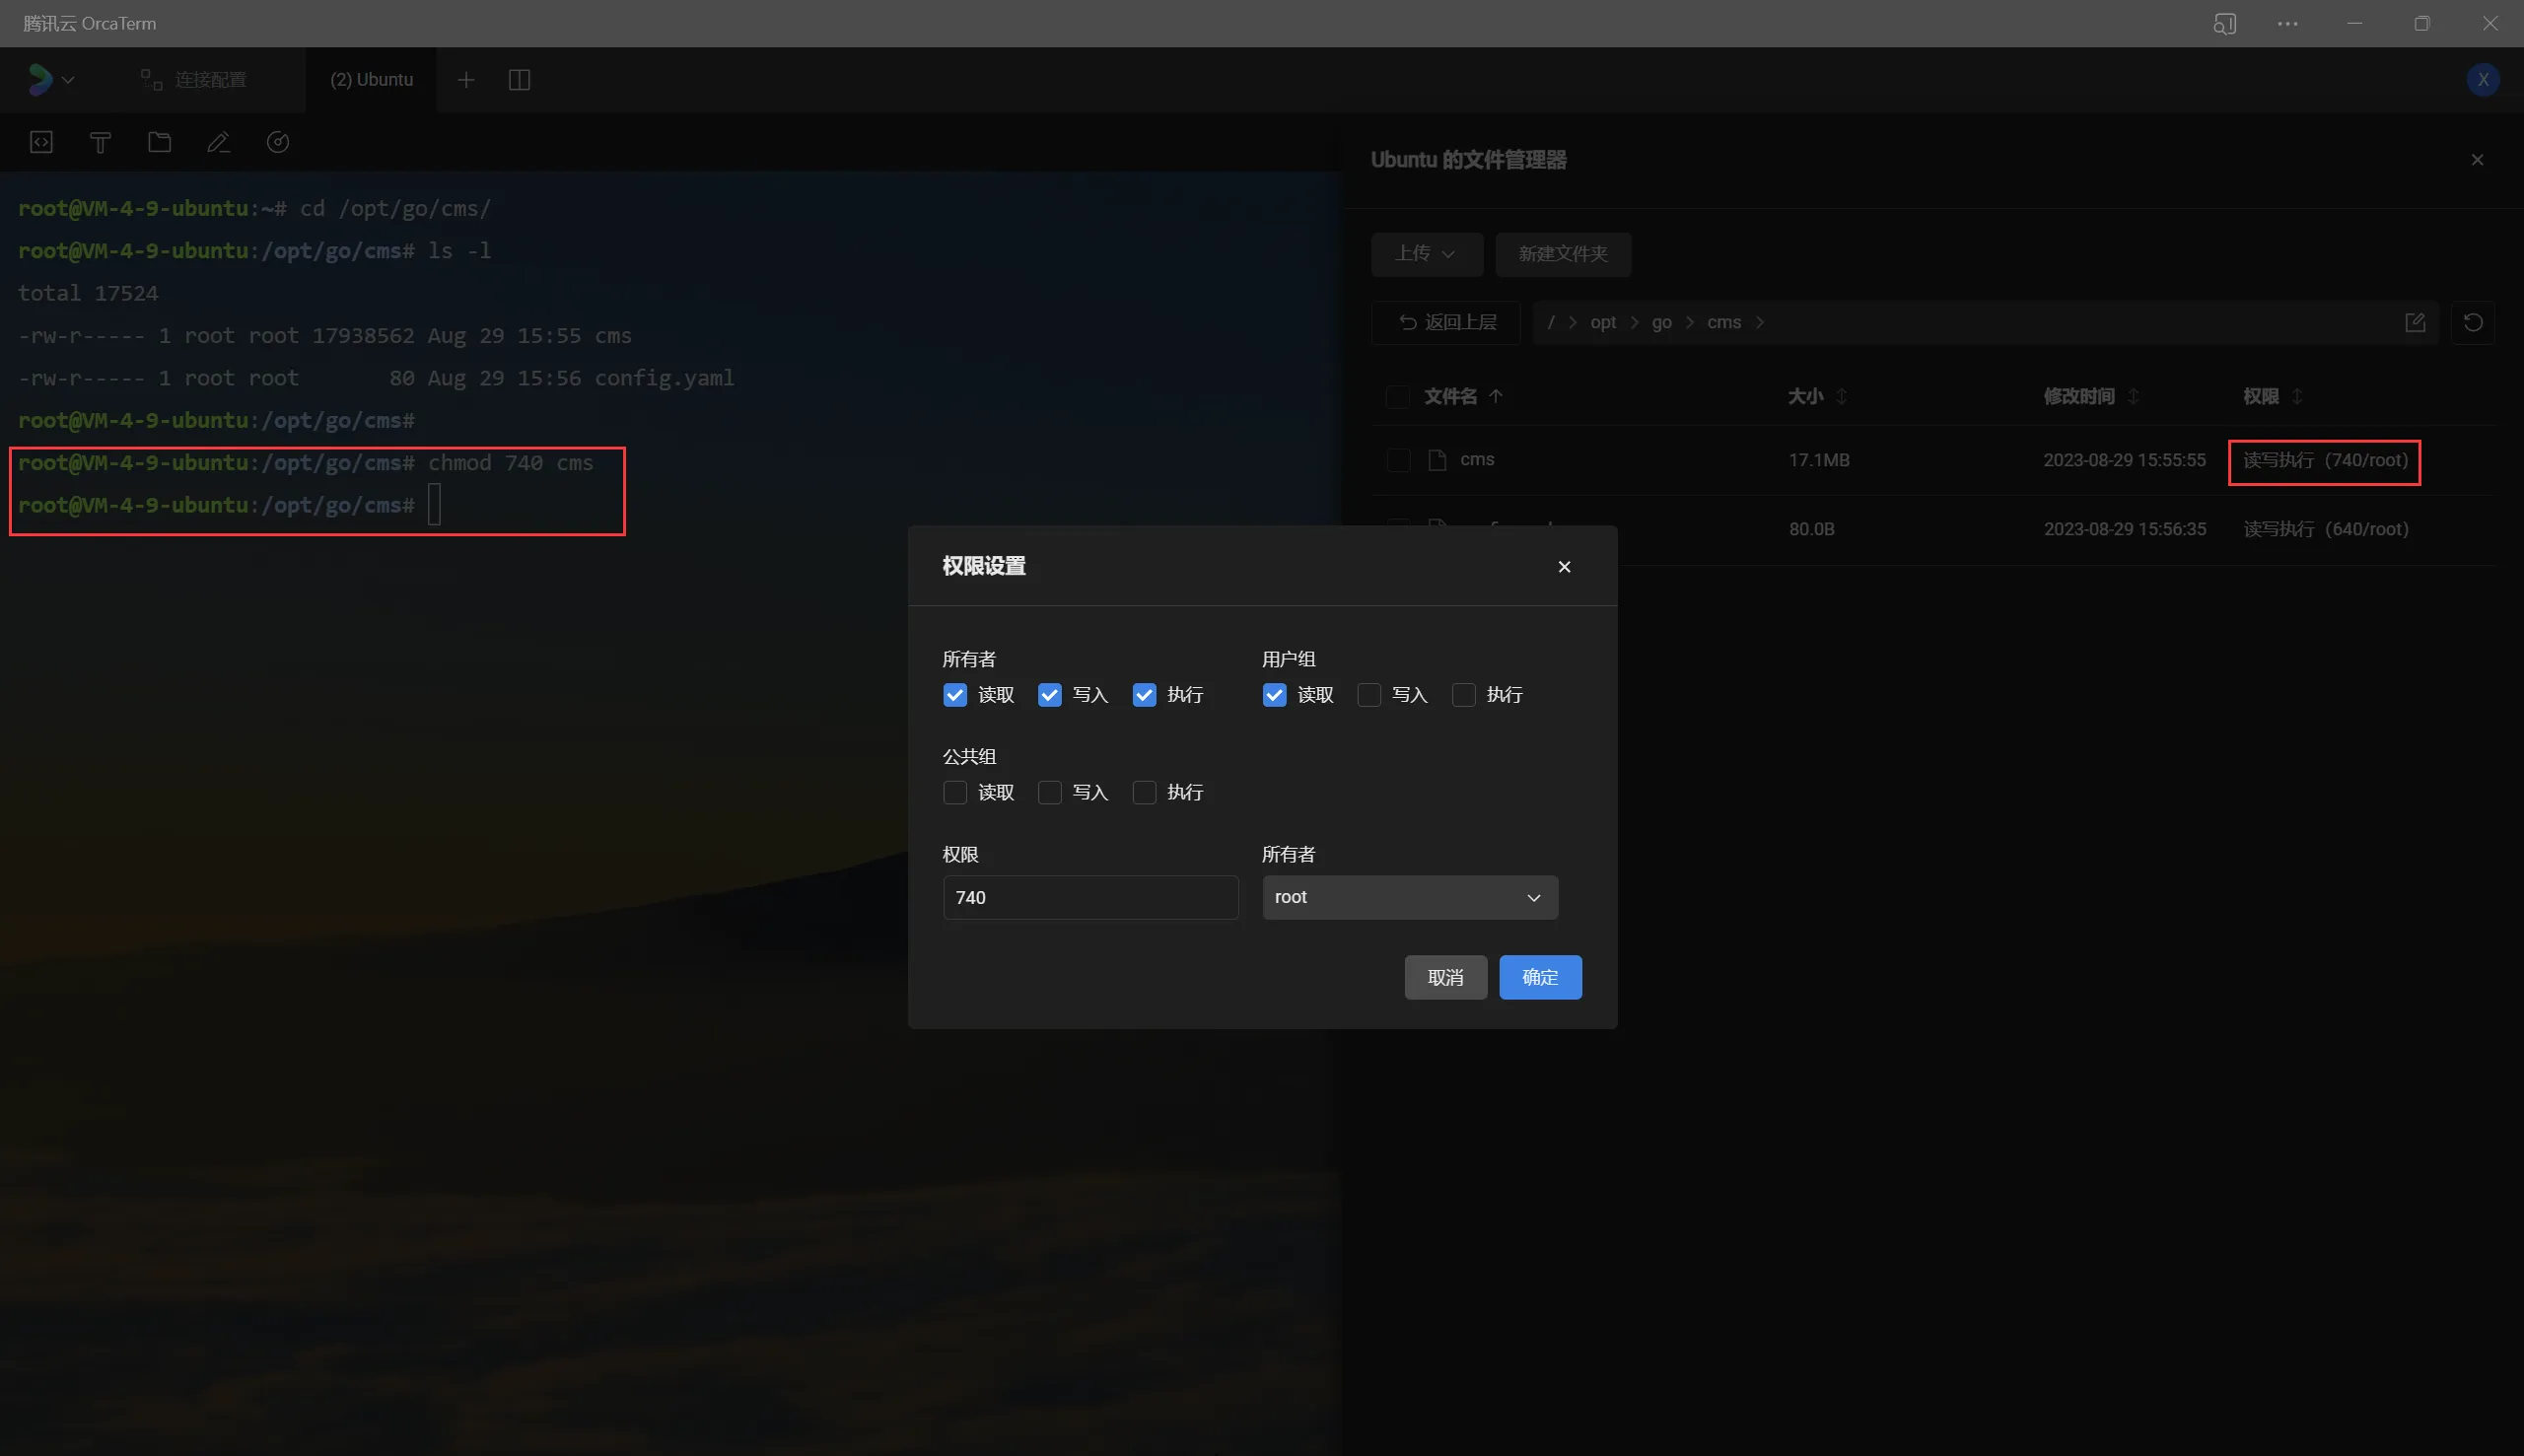Screen dimensions: 2524x1456
Task: Open the code snippets tool in the terminal toolbar
Action: click(41, 142)
